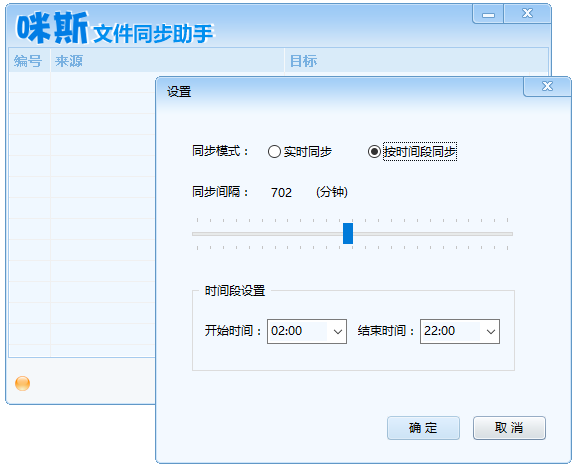This screenshot has height=471, width=578.
Task: Click the 22:00 end time combo box
Action: [x=460, y=331]
